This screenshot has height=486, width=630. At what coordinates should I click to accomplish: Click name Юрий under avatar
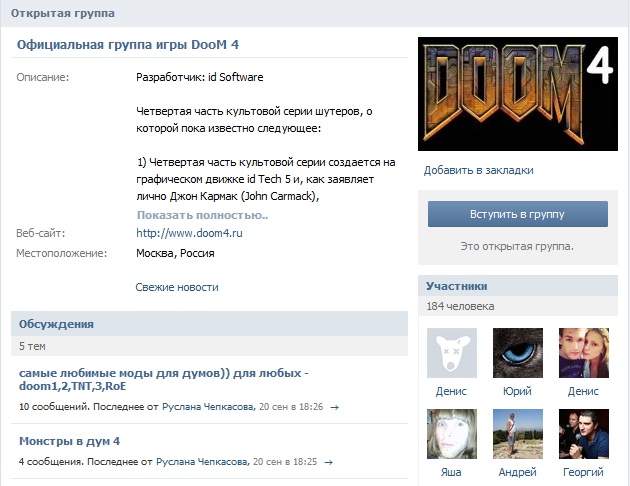518,391
